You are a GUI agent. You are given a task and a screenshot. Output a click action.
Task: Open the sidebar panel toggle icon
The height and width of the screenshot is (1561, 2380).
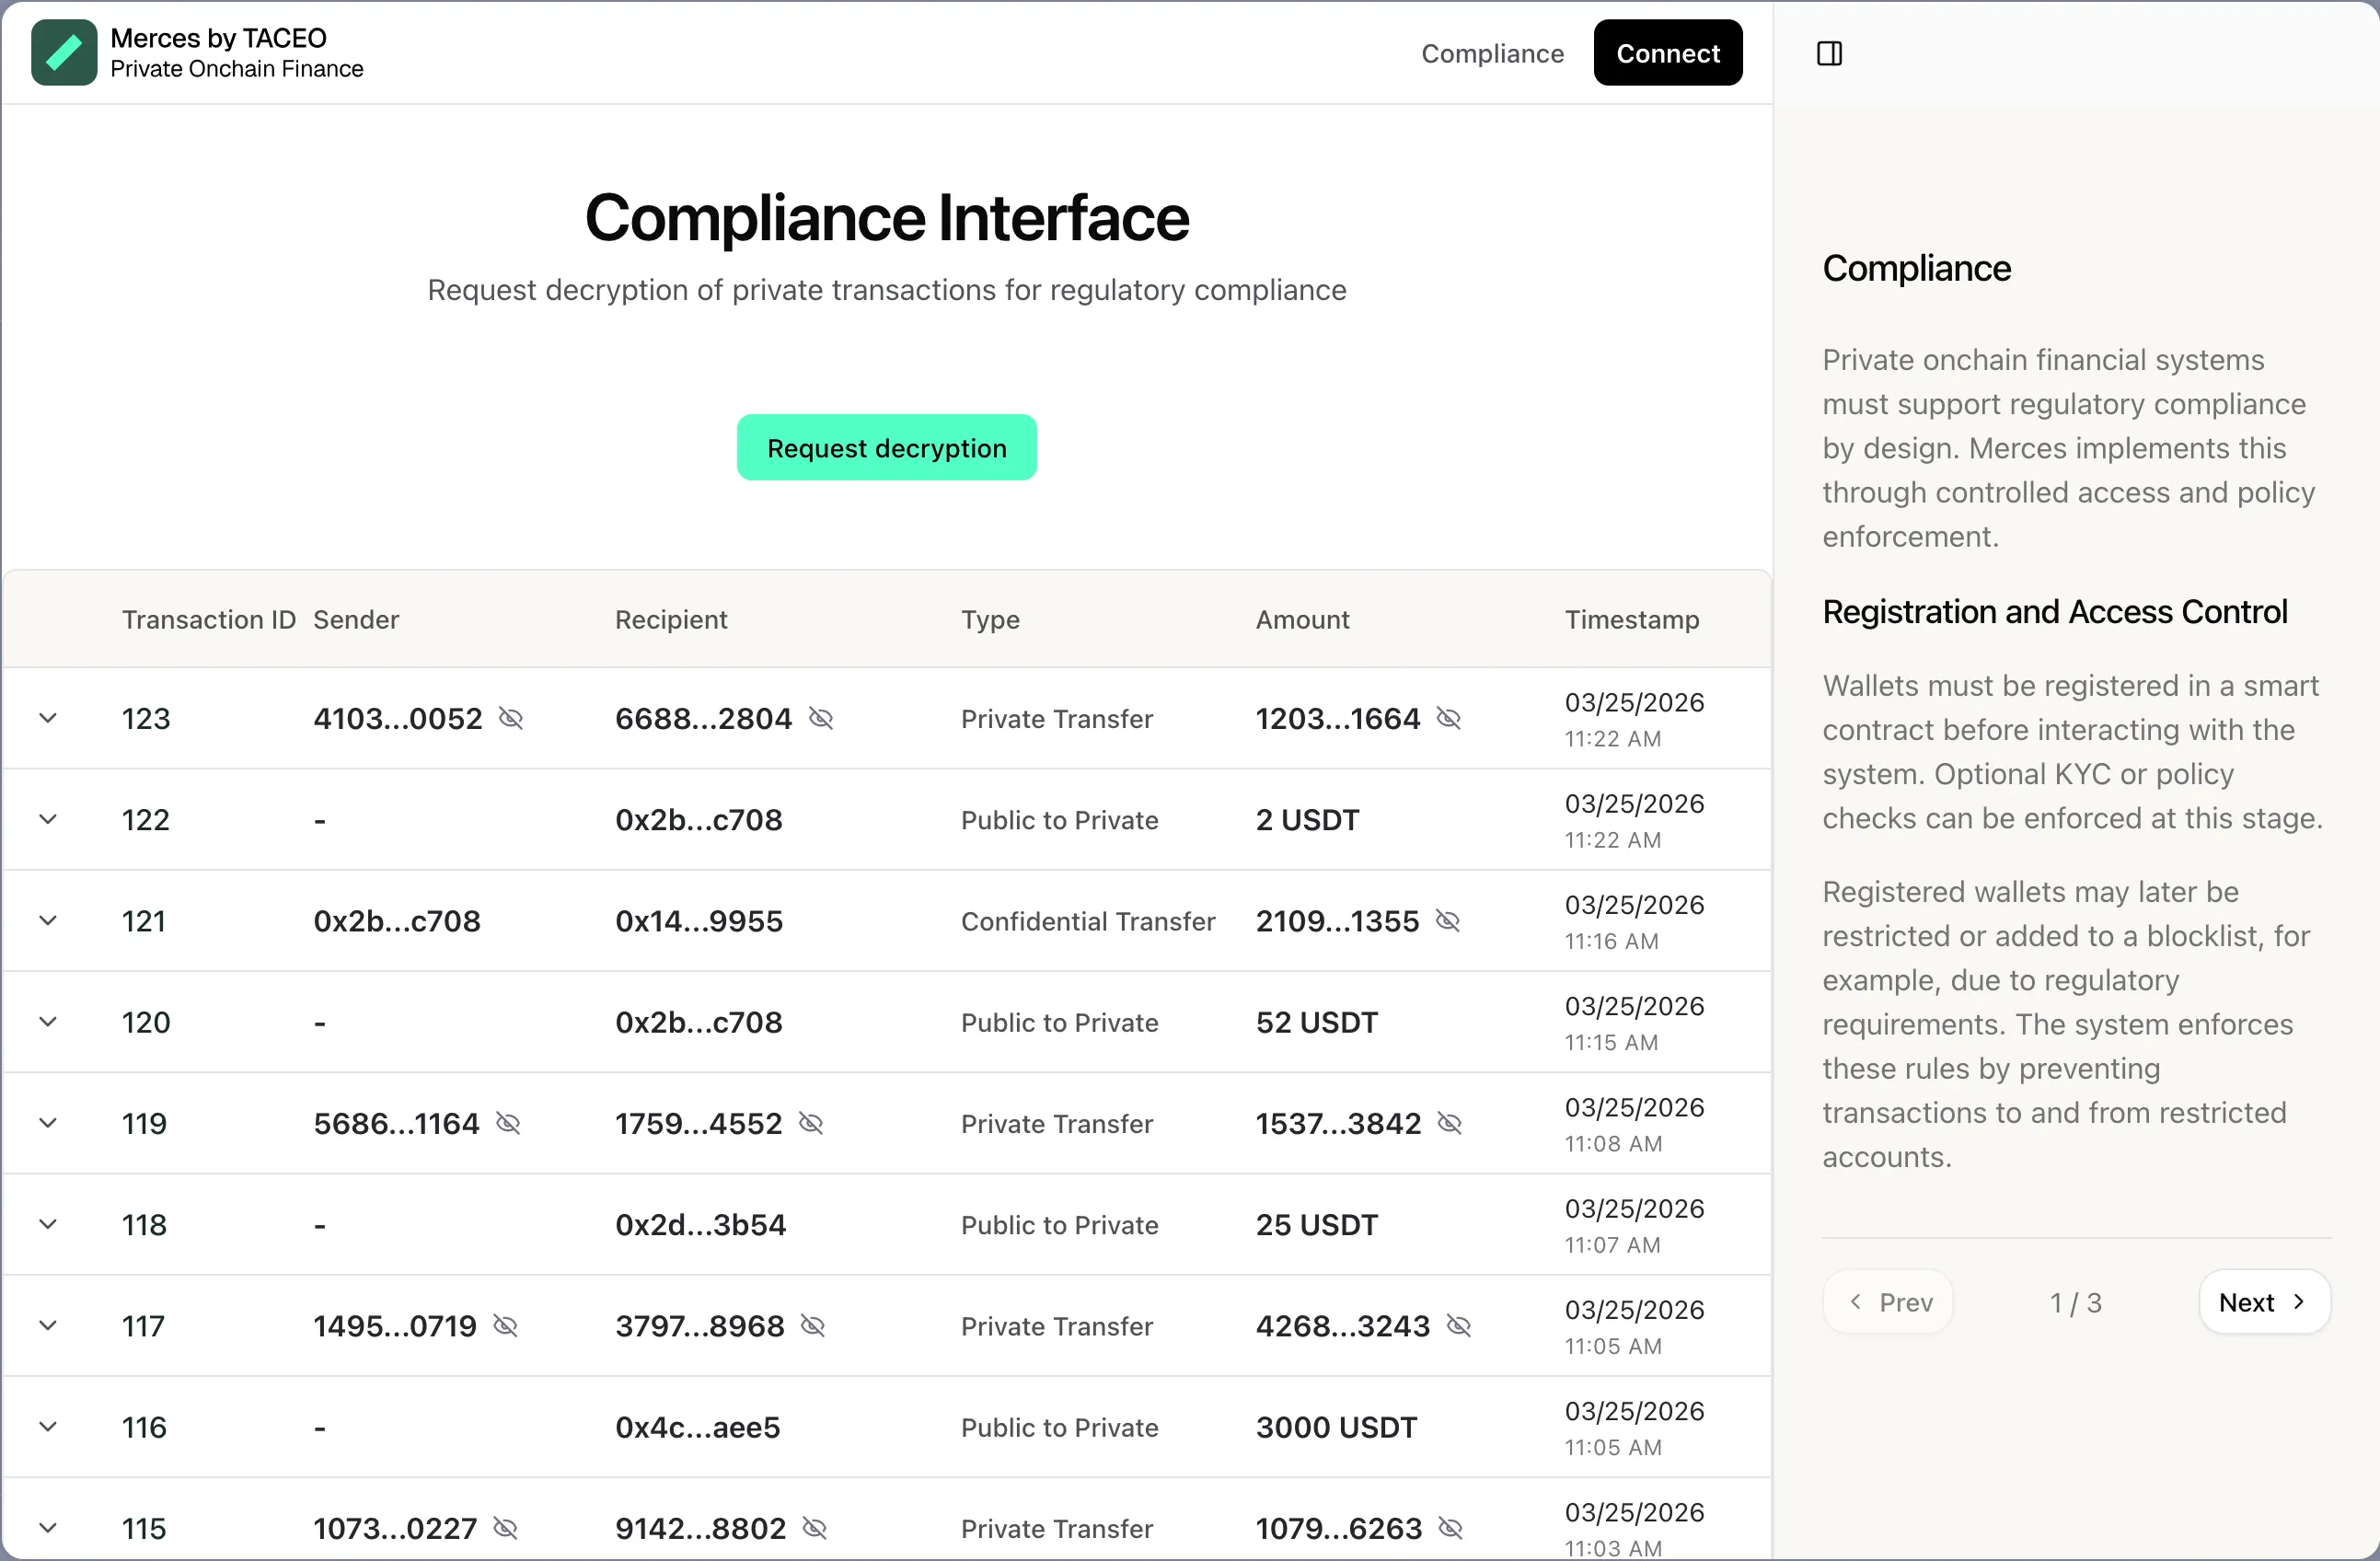click(1829, 53)
